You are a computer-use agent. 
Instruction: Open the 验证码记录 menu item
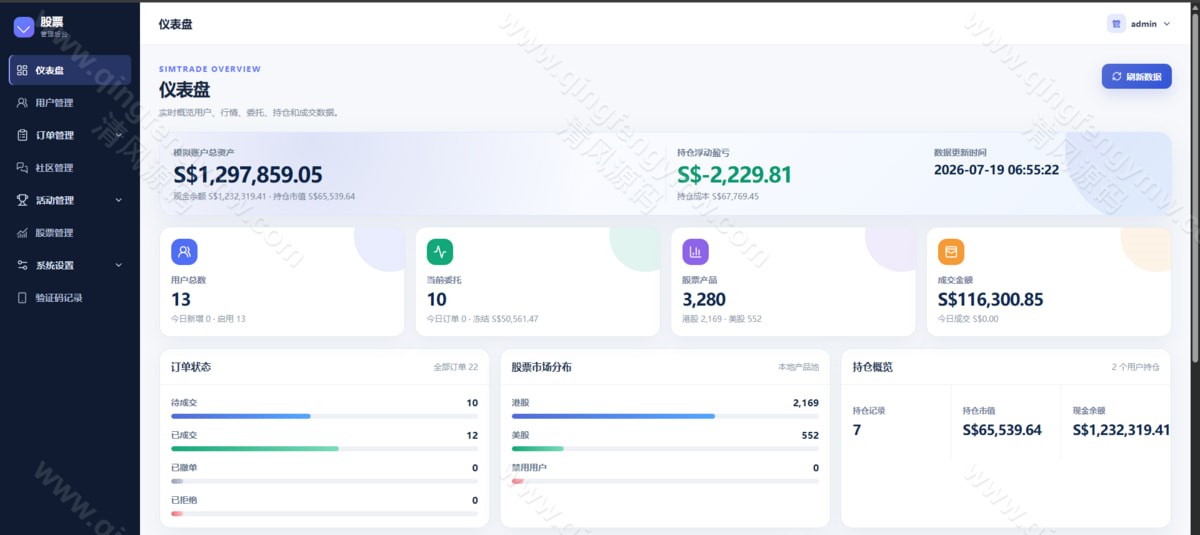point(70,298)
